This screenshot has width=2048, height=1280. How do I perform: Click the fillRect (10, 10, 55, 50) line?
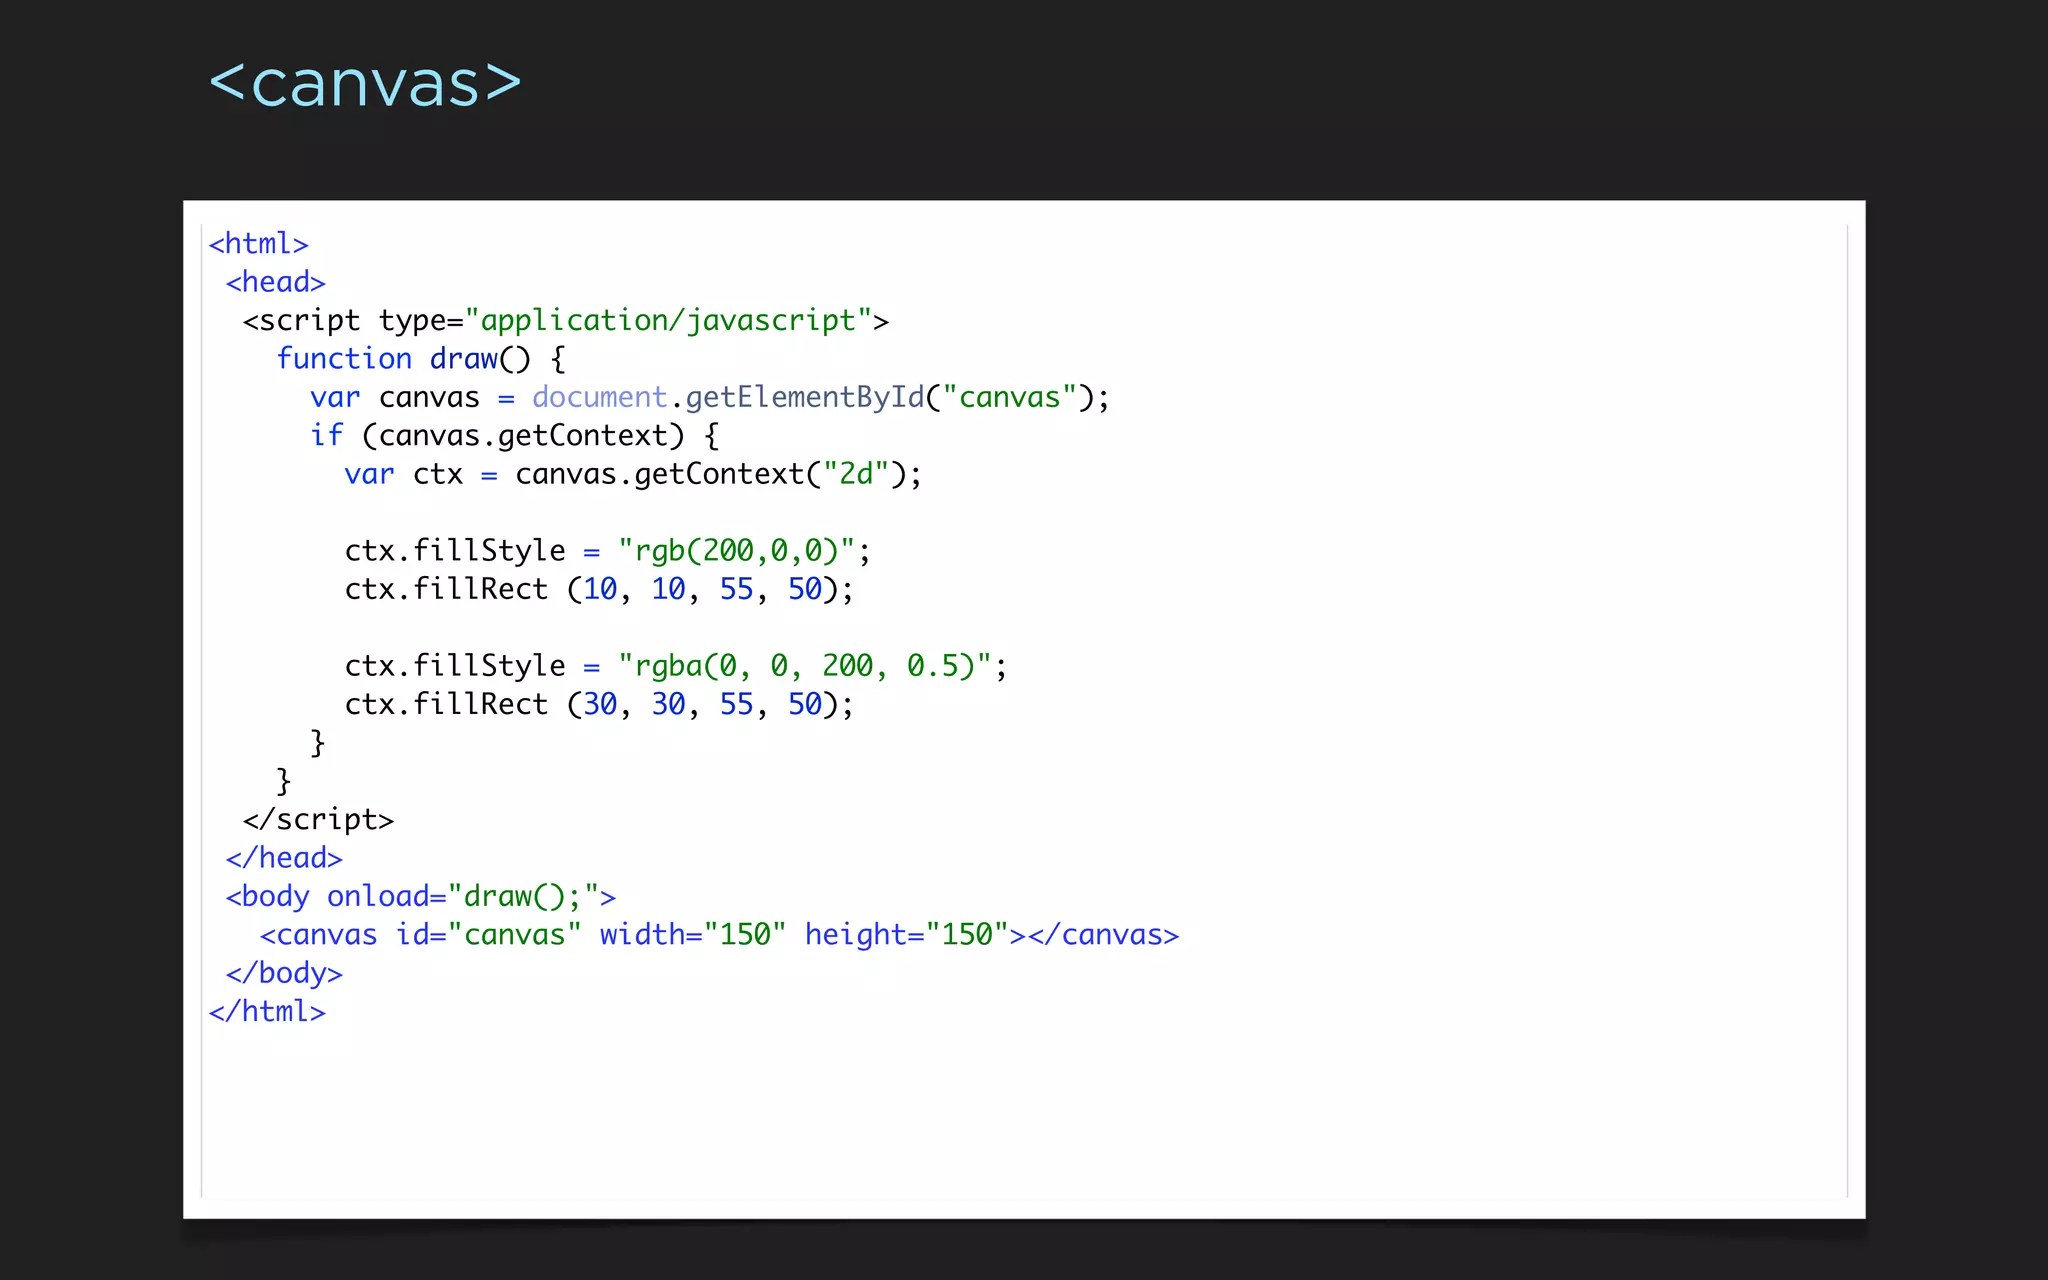(599, 589)
